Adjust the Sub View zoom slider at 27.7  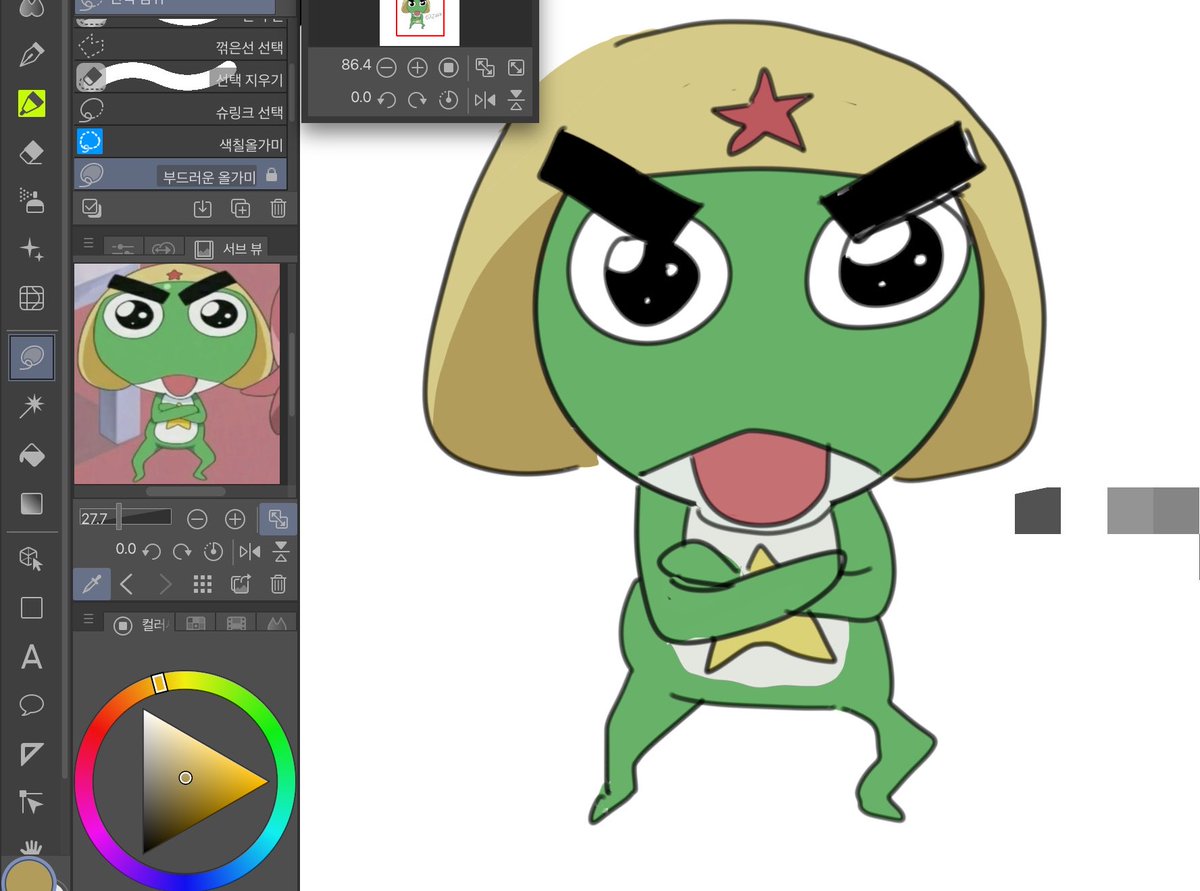(x=126, y=518)
